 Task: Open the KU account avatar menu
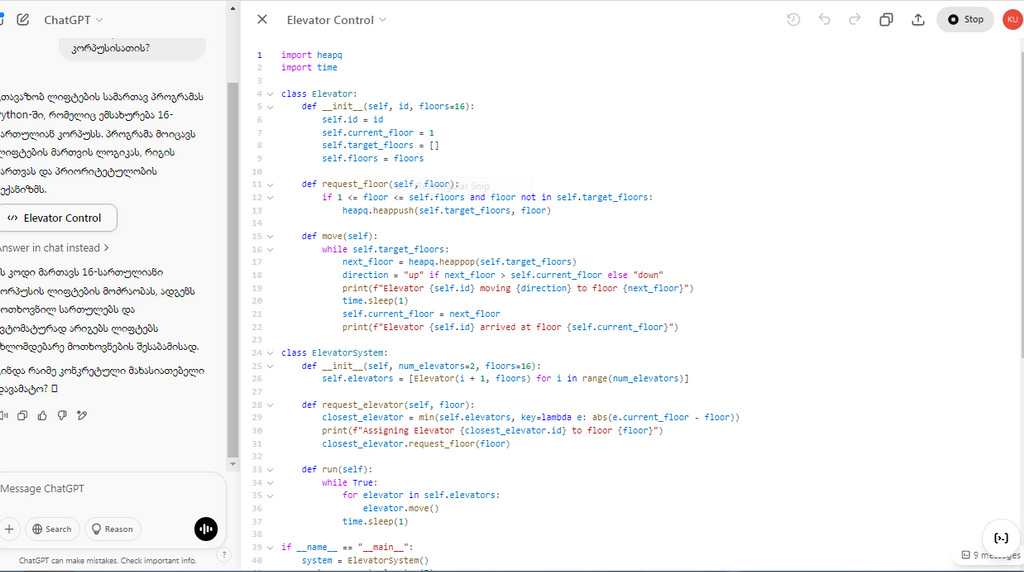pos(1012,20)
